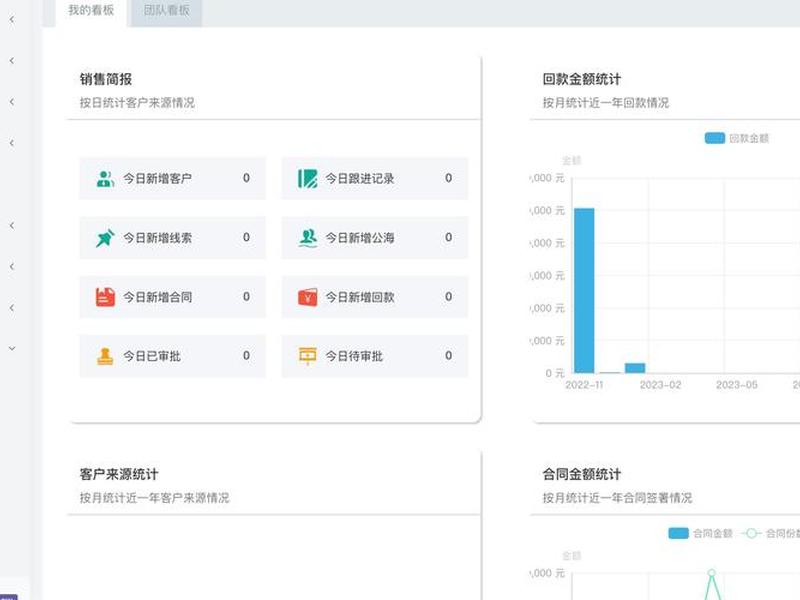Click the 0 count in 今日跟进记录 card
Image resolution: width=800 pixels, height=600 pixels.
click(448, 178)
